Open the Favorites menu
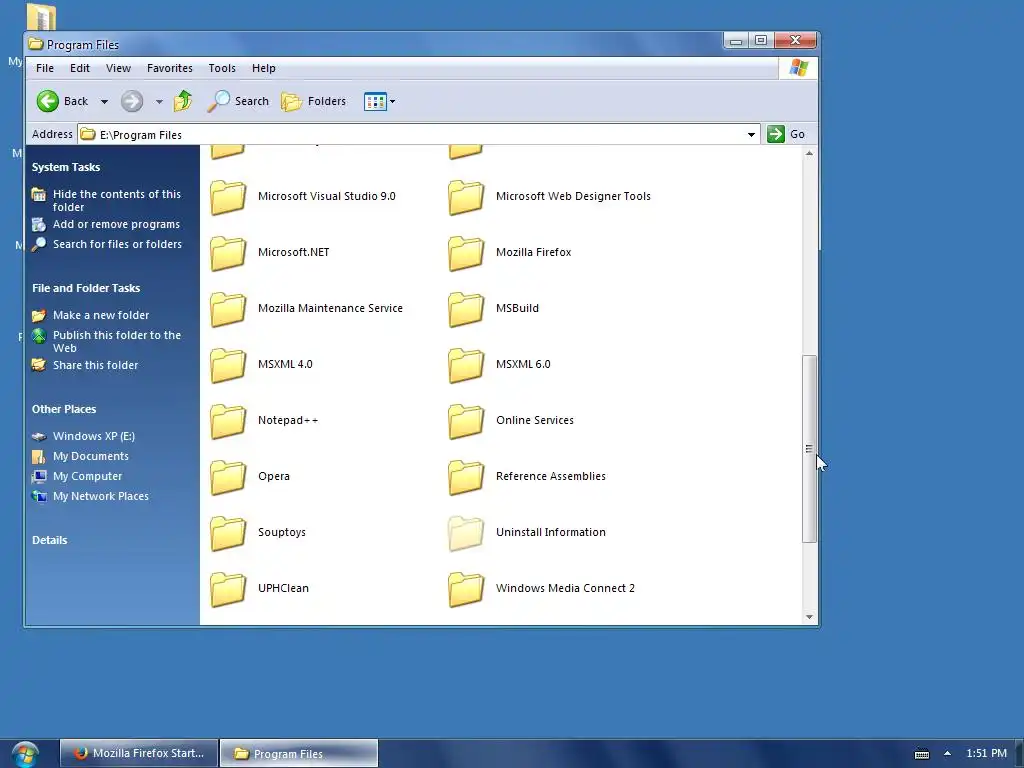 pyautogui.click(x=170, y=68)
